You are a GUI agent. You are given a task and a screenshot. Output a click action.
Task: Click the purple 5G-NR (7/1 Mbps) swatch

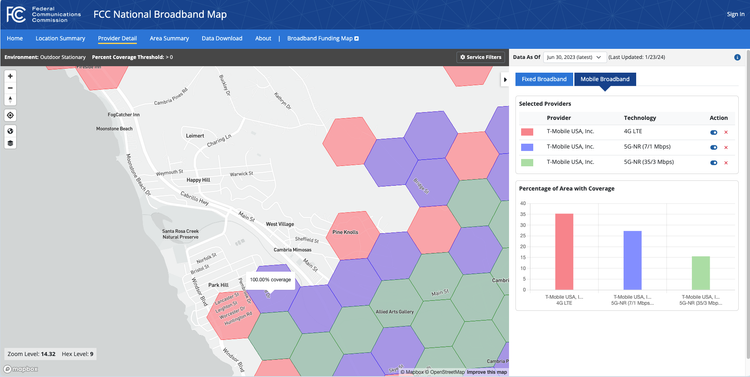527,147
